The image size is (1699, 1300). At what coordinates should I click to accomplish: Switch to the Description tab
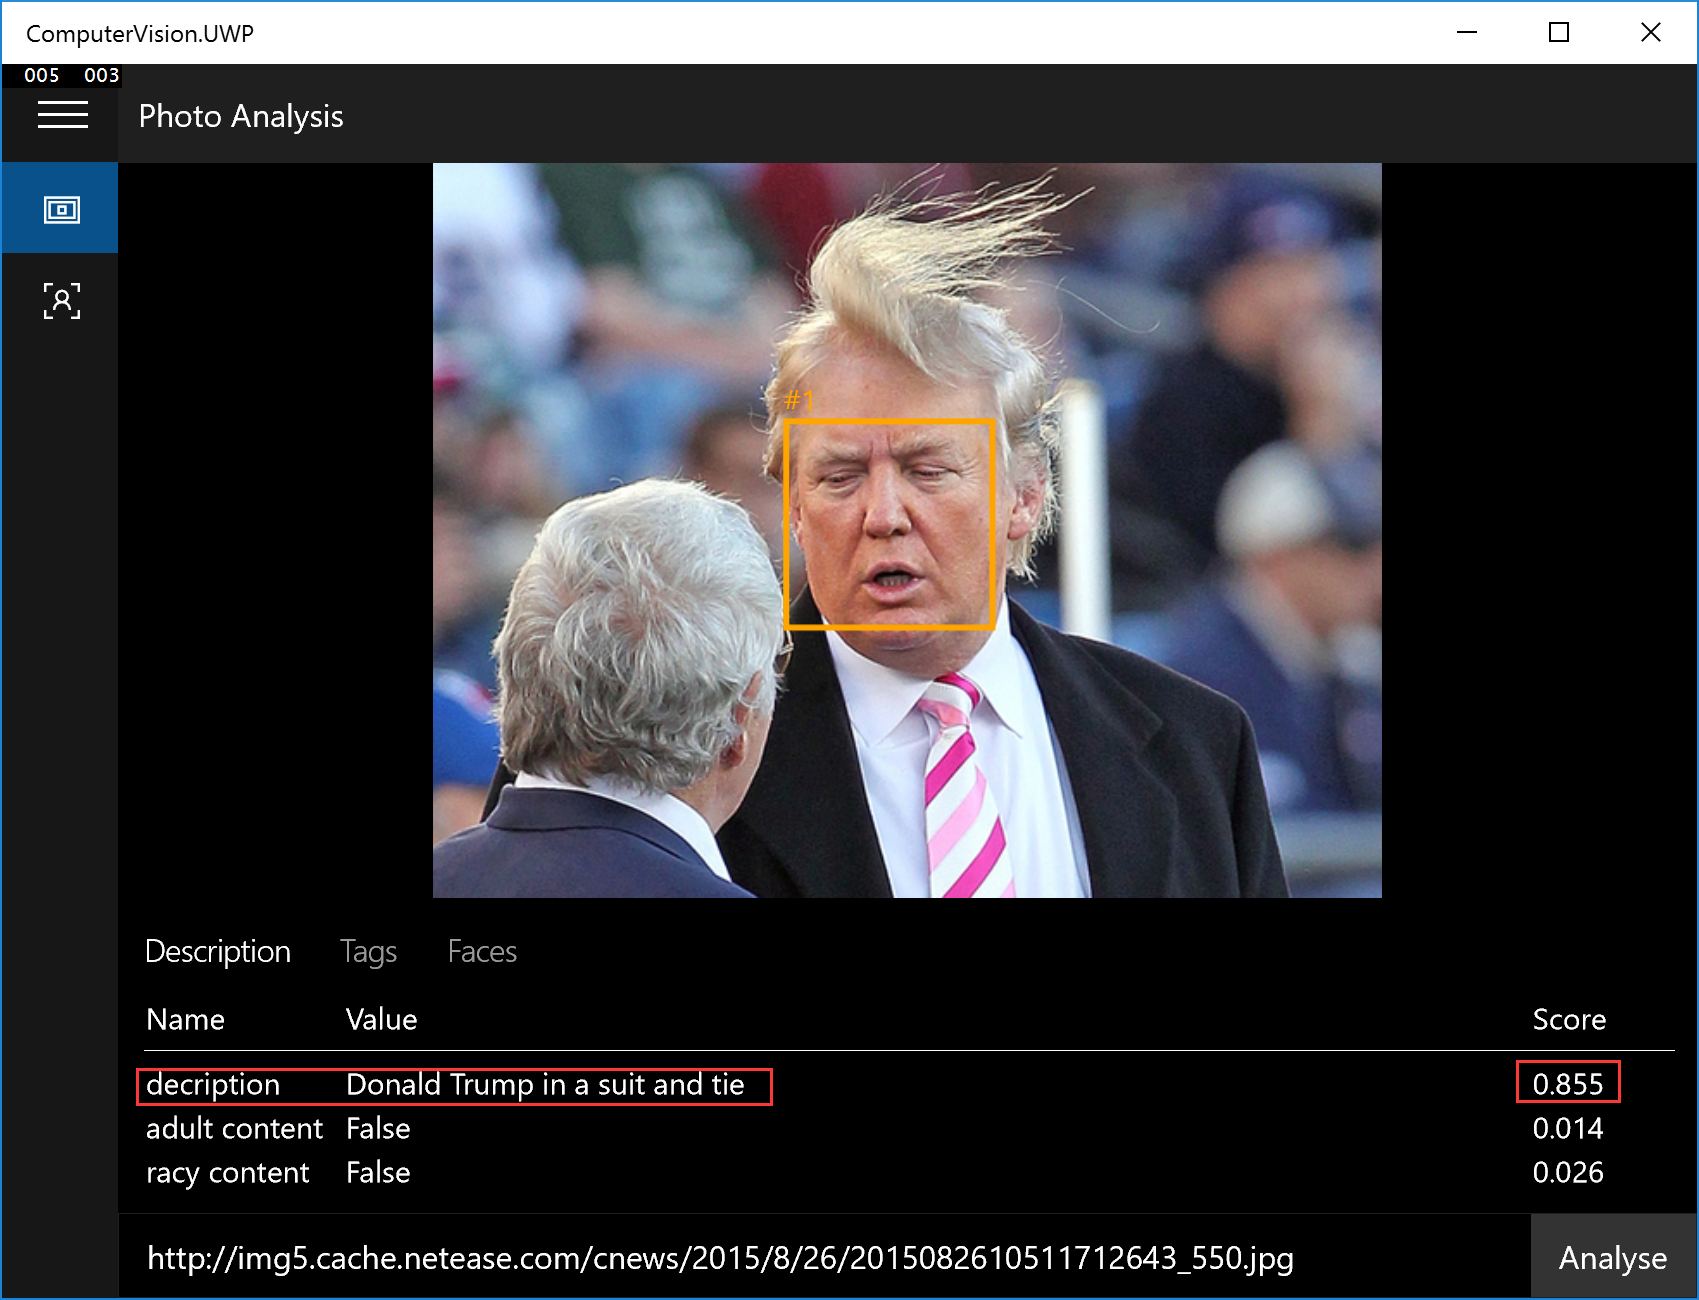(218, 951)
